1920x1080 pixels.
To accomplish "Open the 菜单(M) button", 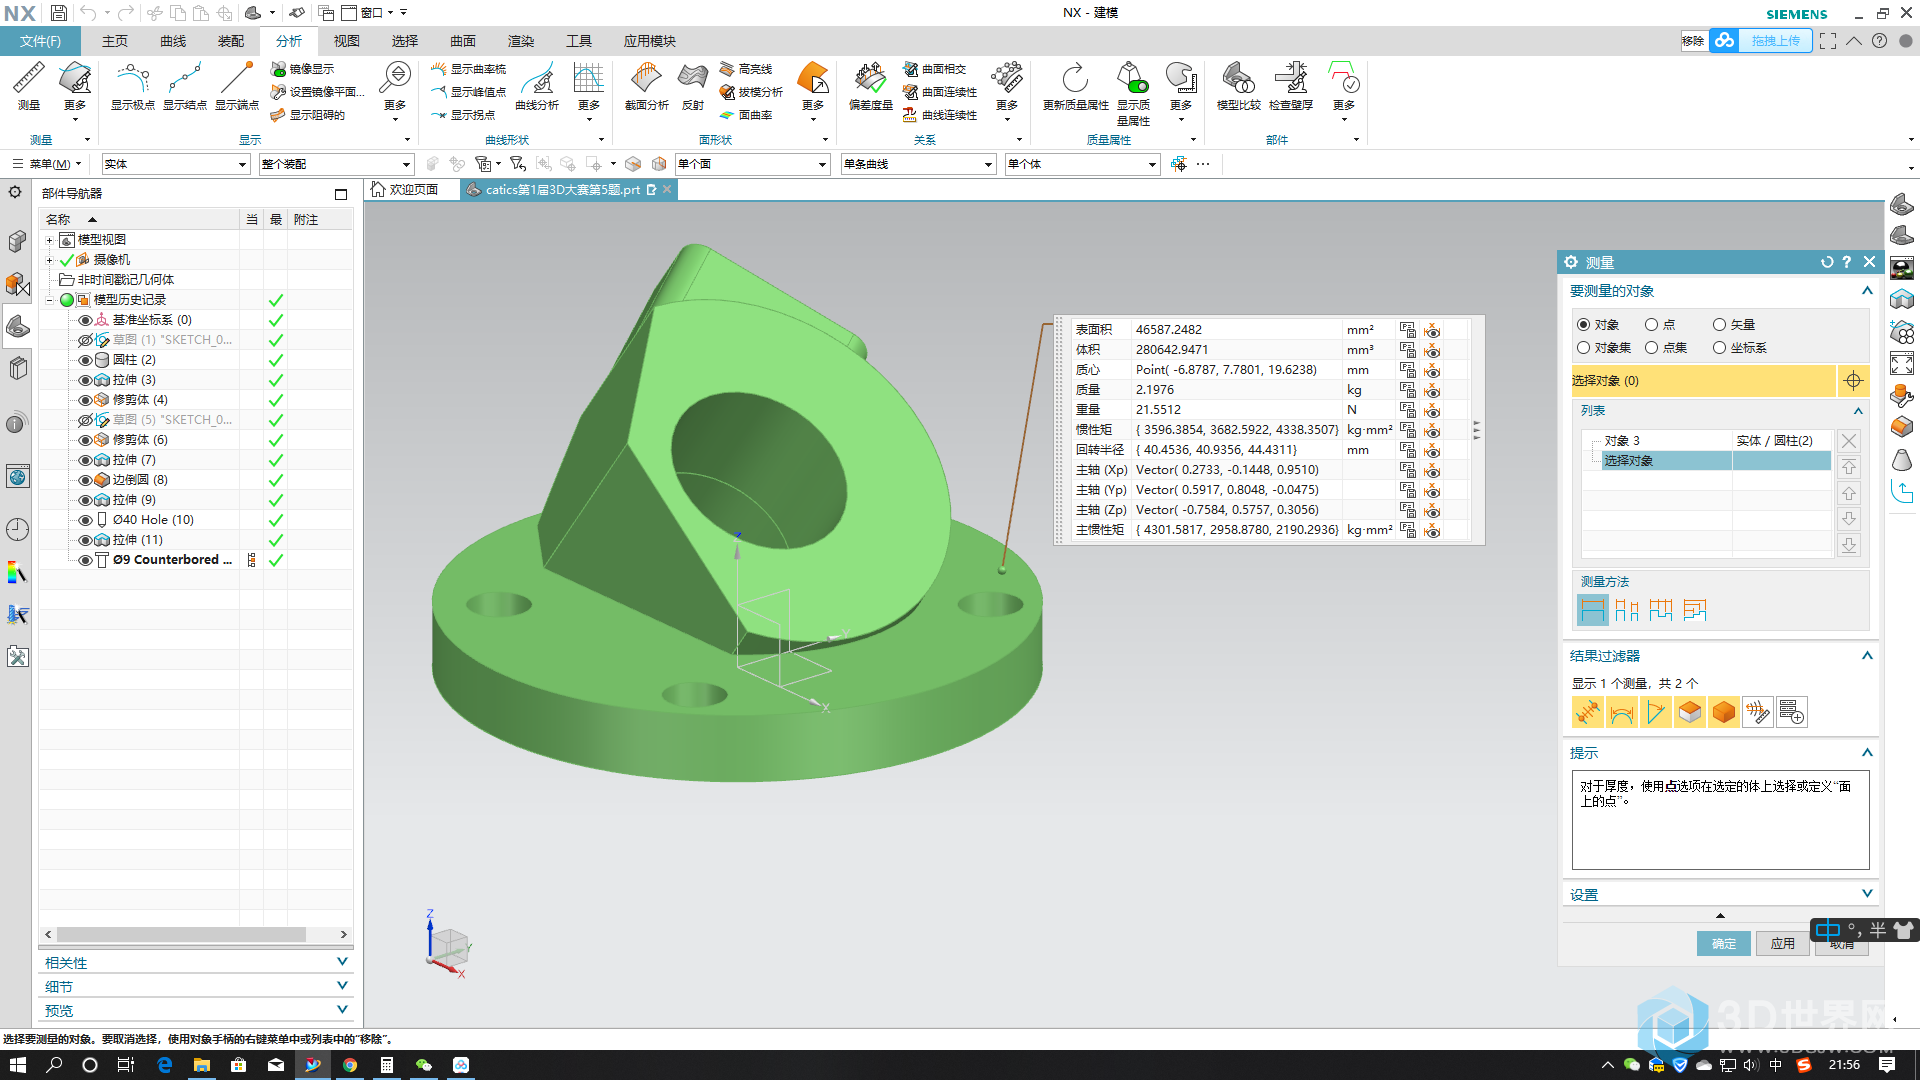I will point(46,164).
